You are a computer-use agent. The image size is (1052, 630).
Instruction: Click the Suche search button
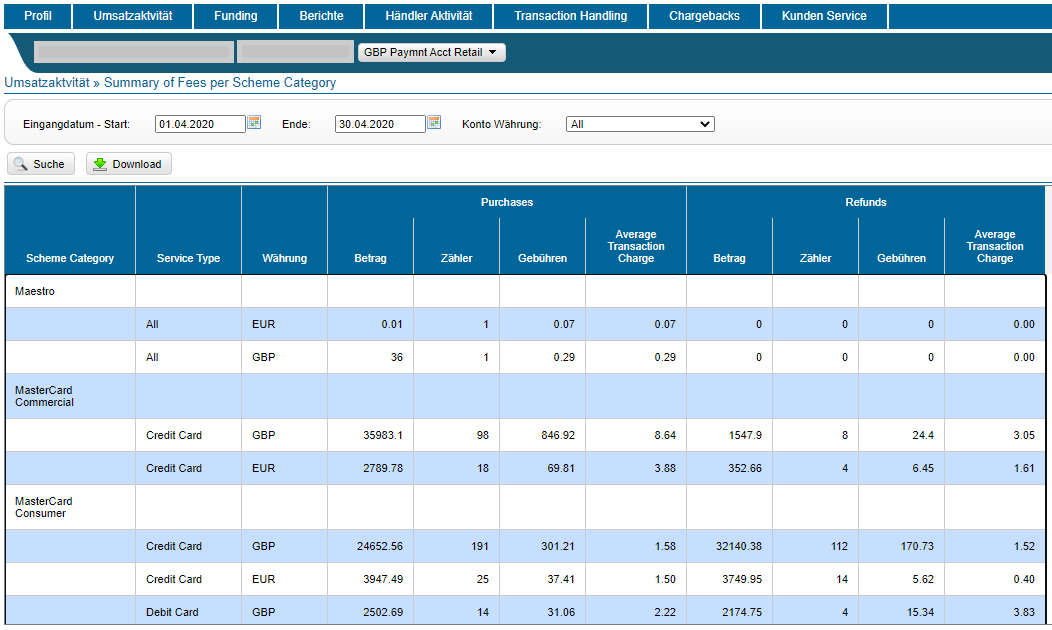pyautogui.click(x=41, y=164)
